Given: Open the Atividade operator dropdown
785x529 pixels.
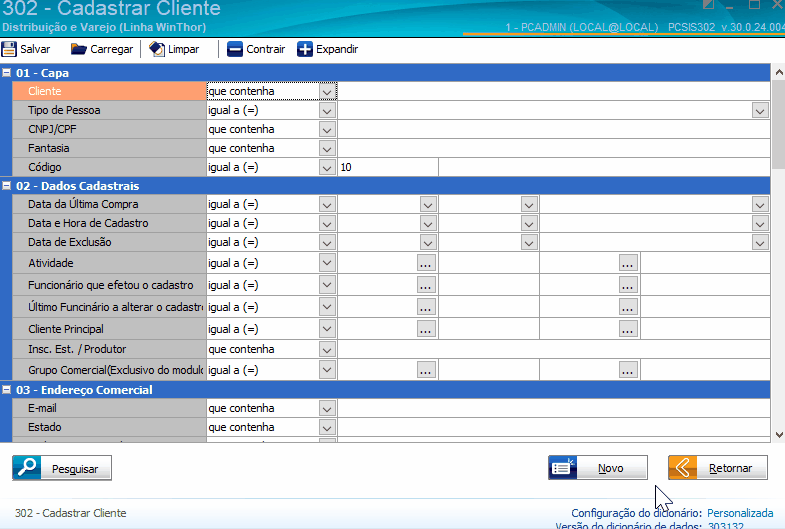Looking at the screenshot, I should (x=327, y=263).
